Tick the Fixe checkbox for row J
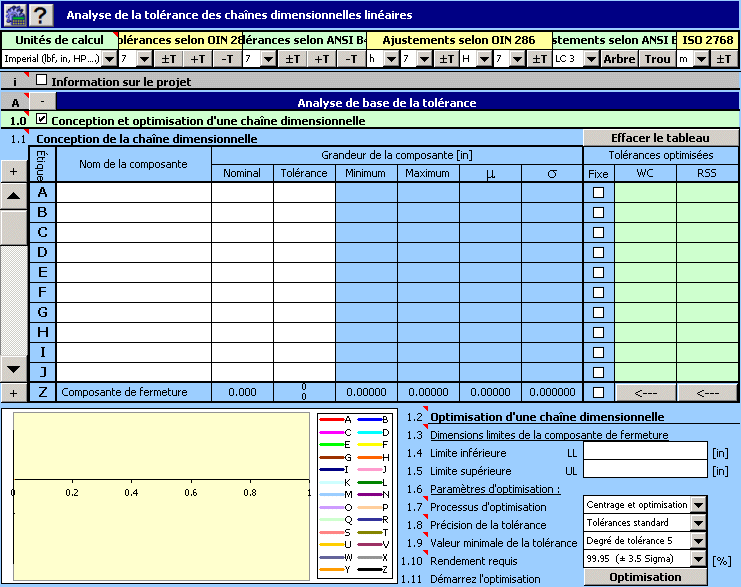This screenshot has width=741, height=587. (598, 372)
